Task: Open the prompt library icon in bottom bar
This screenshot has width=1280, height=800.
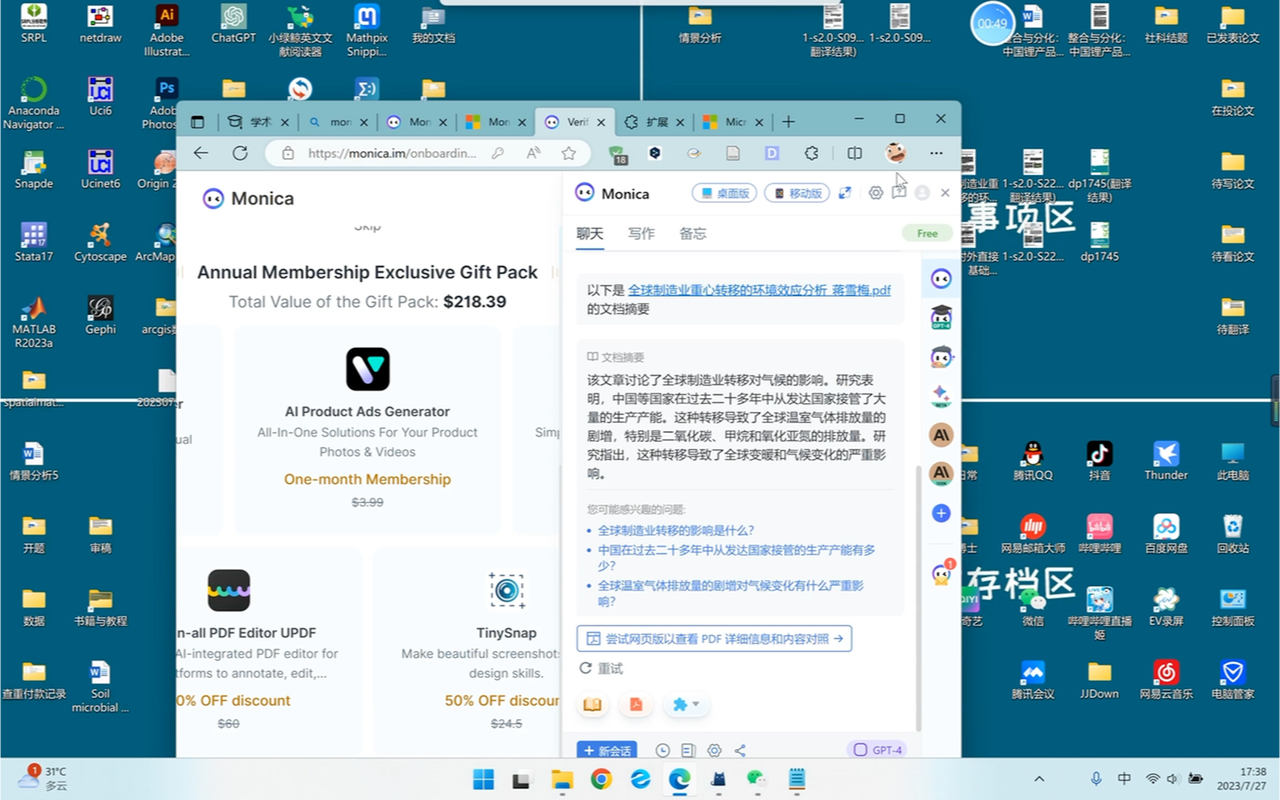Action: [688, 750]
